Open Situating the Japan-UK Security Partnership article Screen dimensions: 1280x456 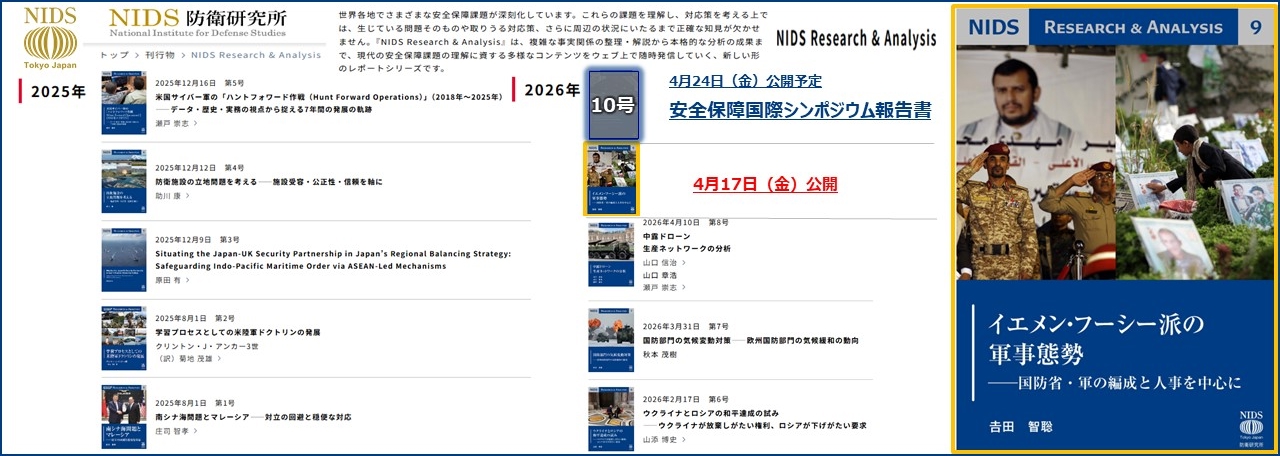coord(332,260)
